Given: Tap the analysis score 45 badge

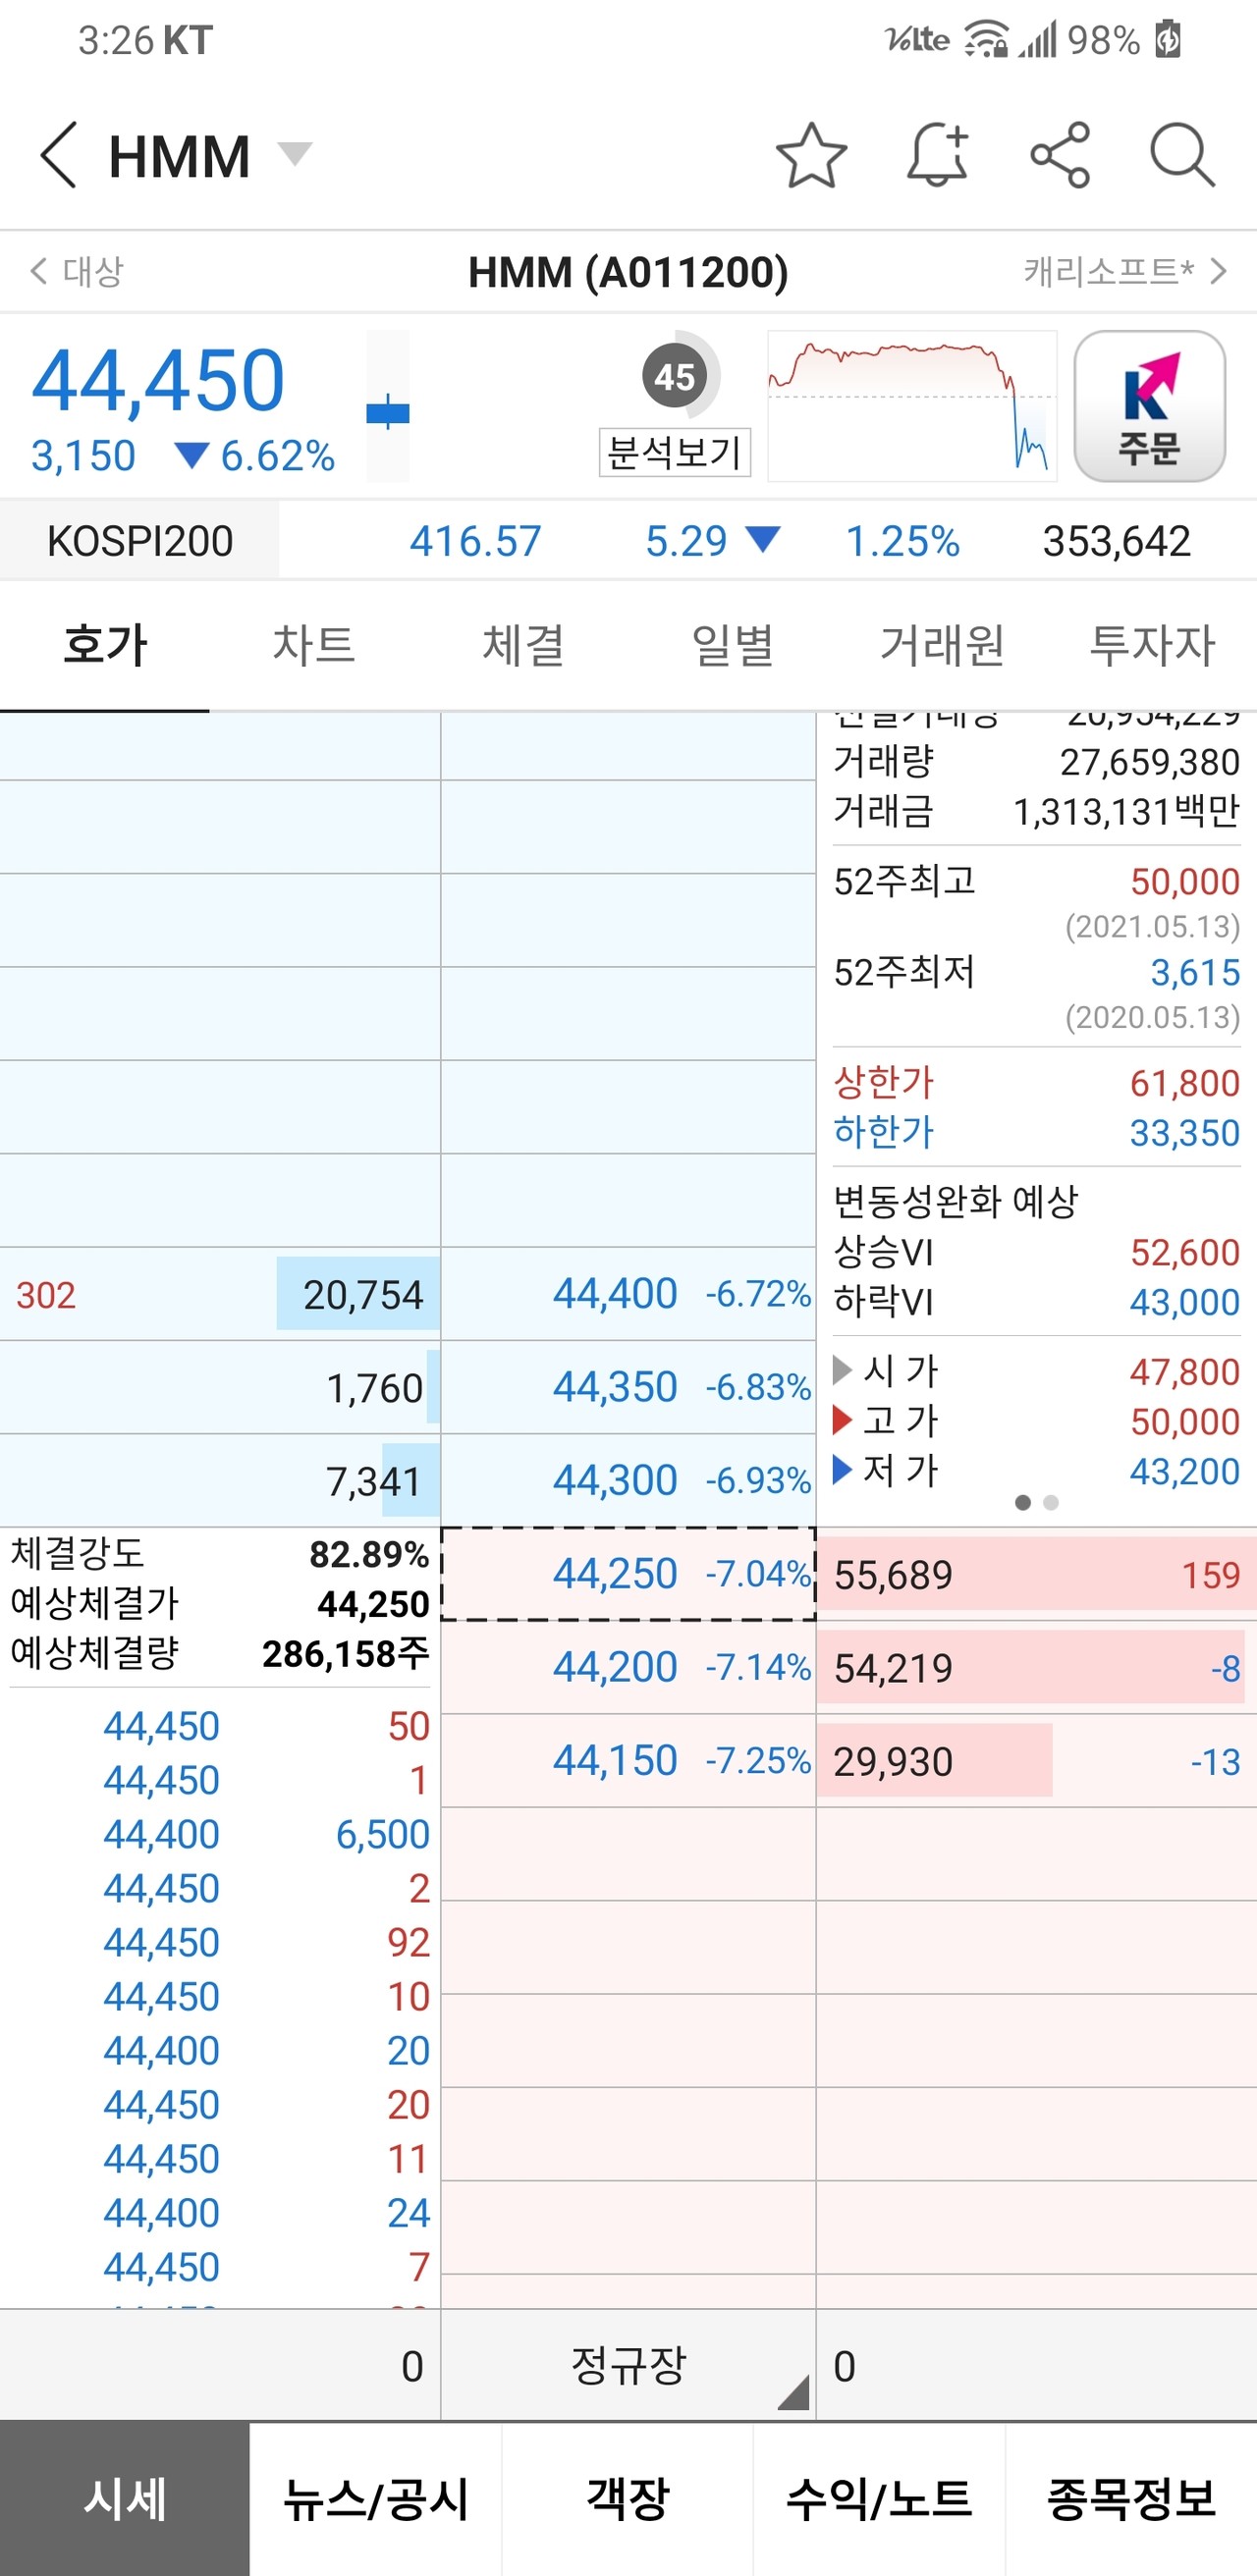Looking at the screenshot, I should pyautogui.click(x=675, y=376).
